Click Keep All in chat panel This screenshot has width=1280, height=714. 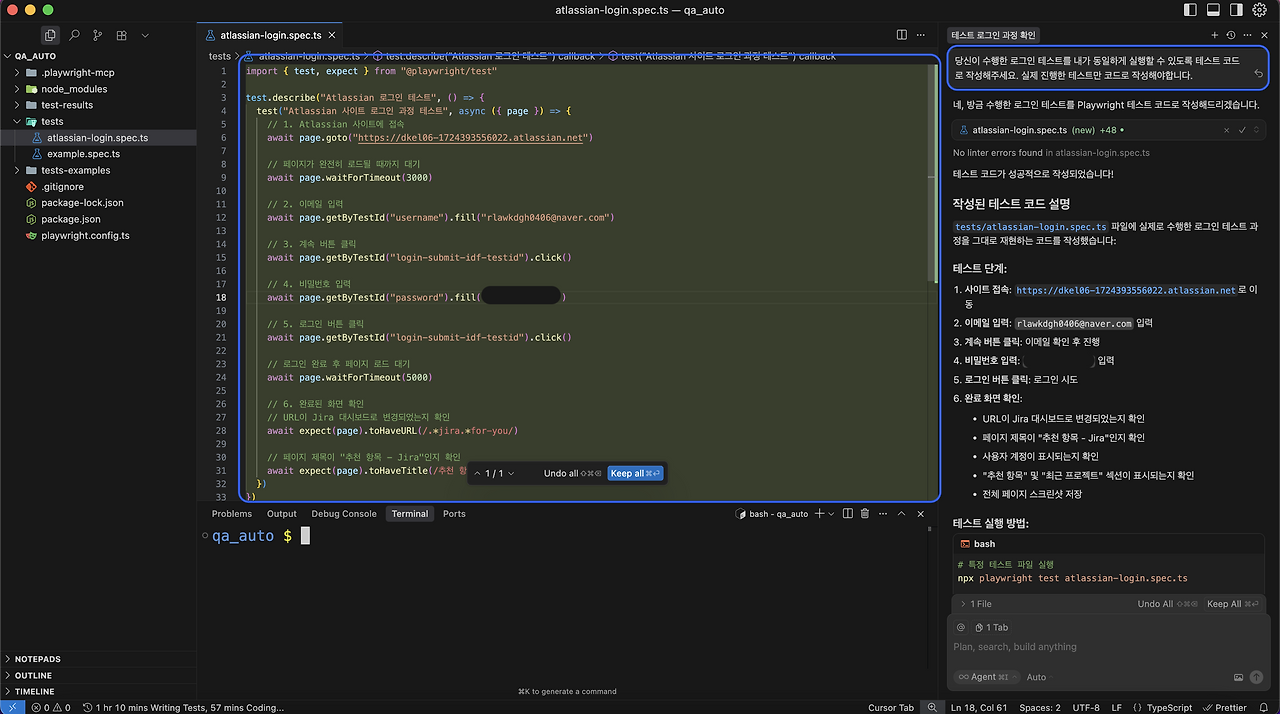click(1235, 604)
